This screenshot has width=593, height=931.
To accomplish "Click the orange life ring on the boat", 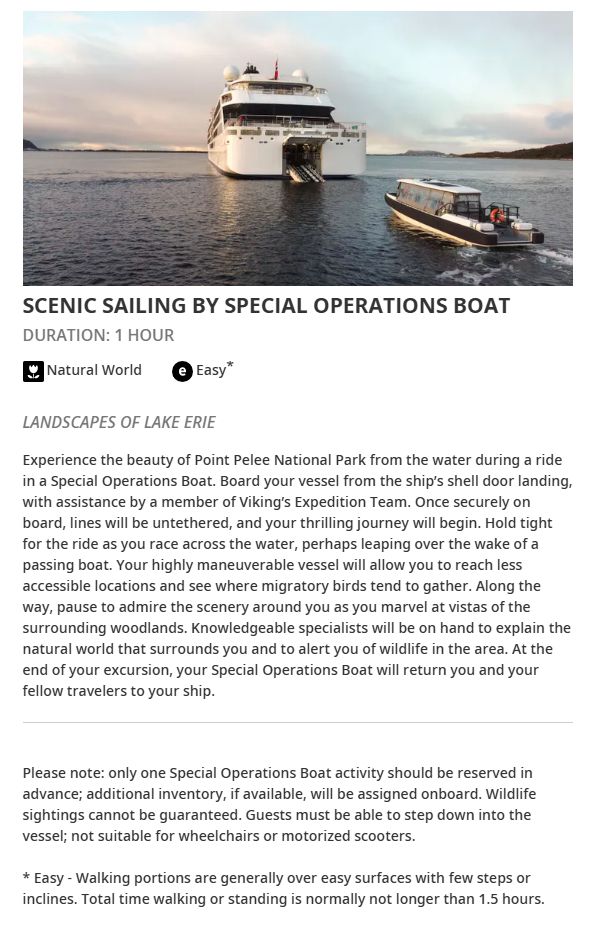I will 497,215.
